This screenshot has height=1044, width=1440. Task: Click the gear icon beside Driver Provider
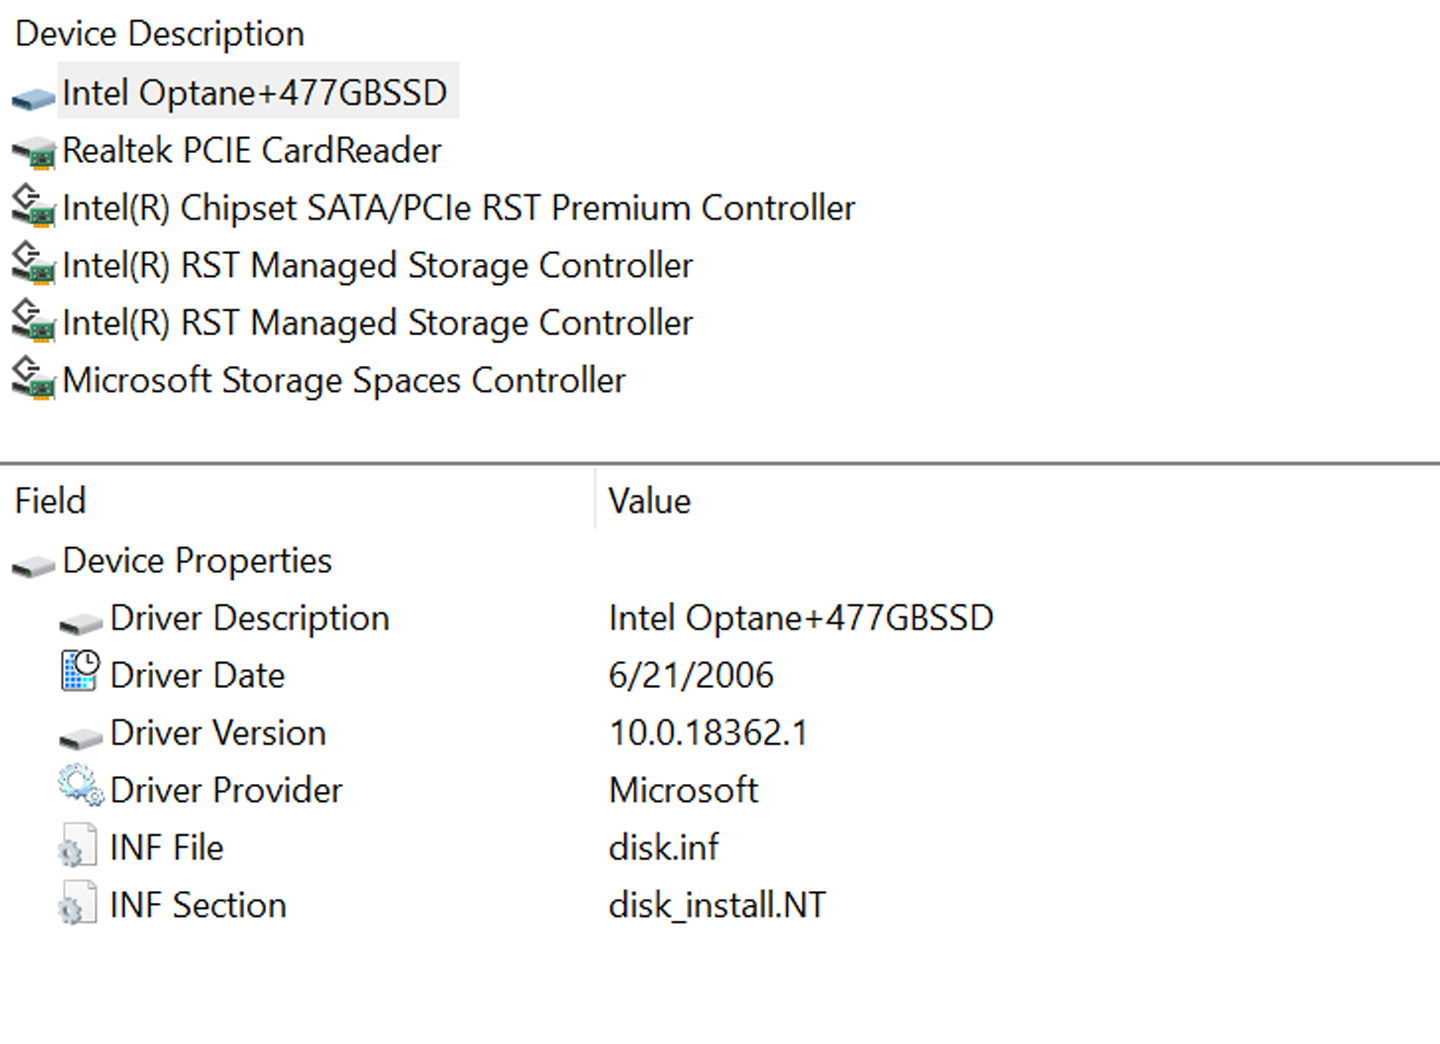pos(80,787)
